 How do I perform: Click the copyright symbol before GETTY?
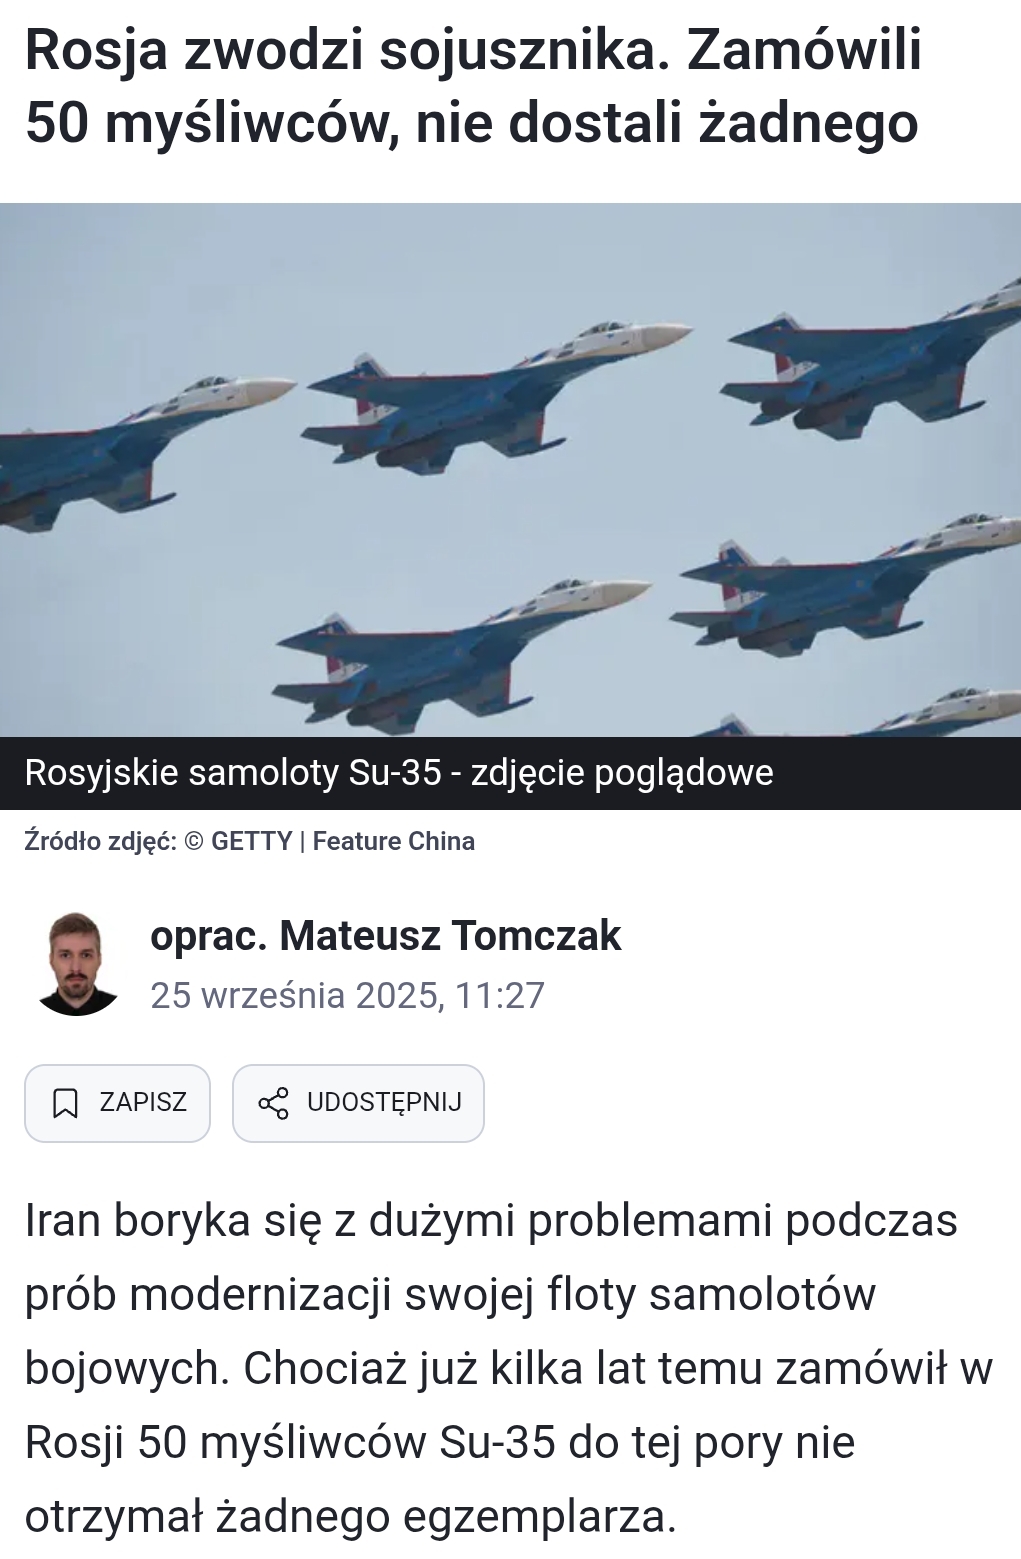coord(194,841)
